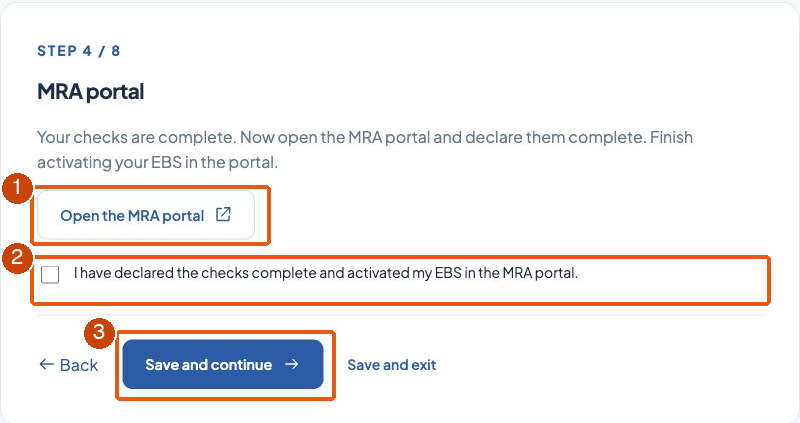This screenshot has width=800, height=423.
Task: Tick the declared checks complete checkbox
Action: tap(50, 275)
